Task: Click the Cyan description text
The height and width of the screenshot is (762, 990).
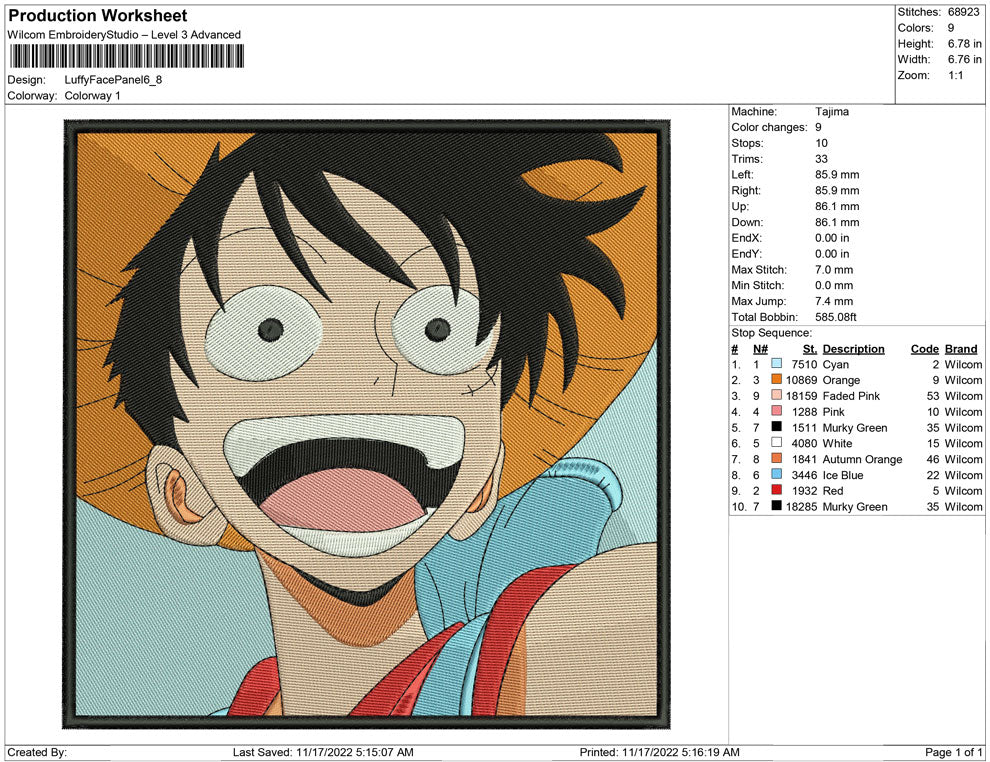Action: (x=835, y=364)
